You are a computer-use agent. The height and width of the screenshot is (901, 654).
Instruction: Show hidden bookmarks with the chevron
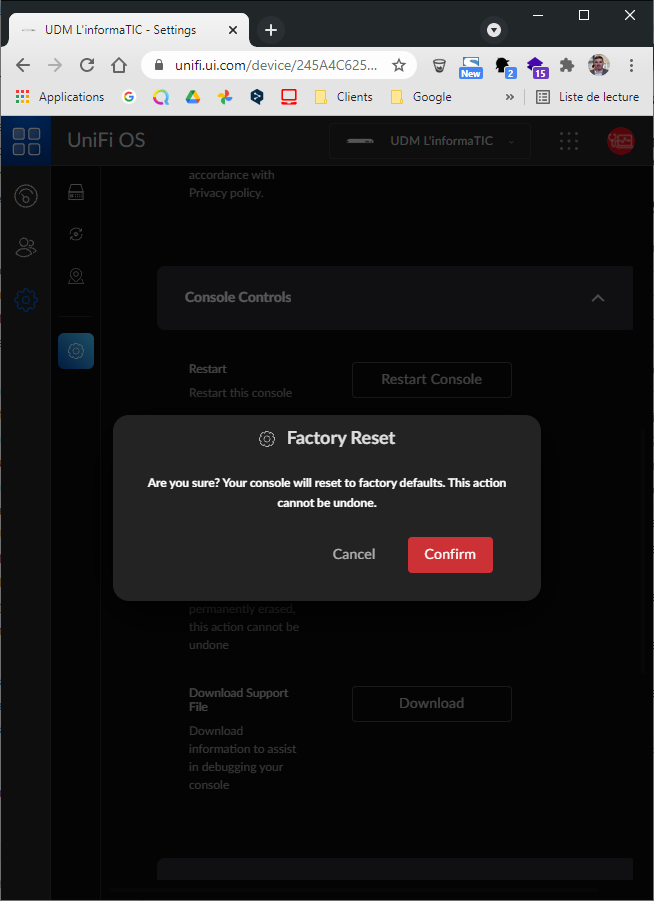click(x=510, y=97)
